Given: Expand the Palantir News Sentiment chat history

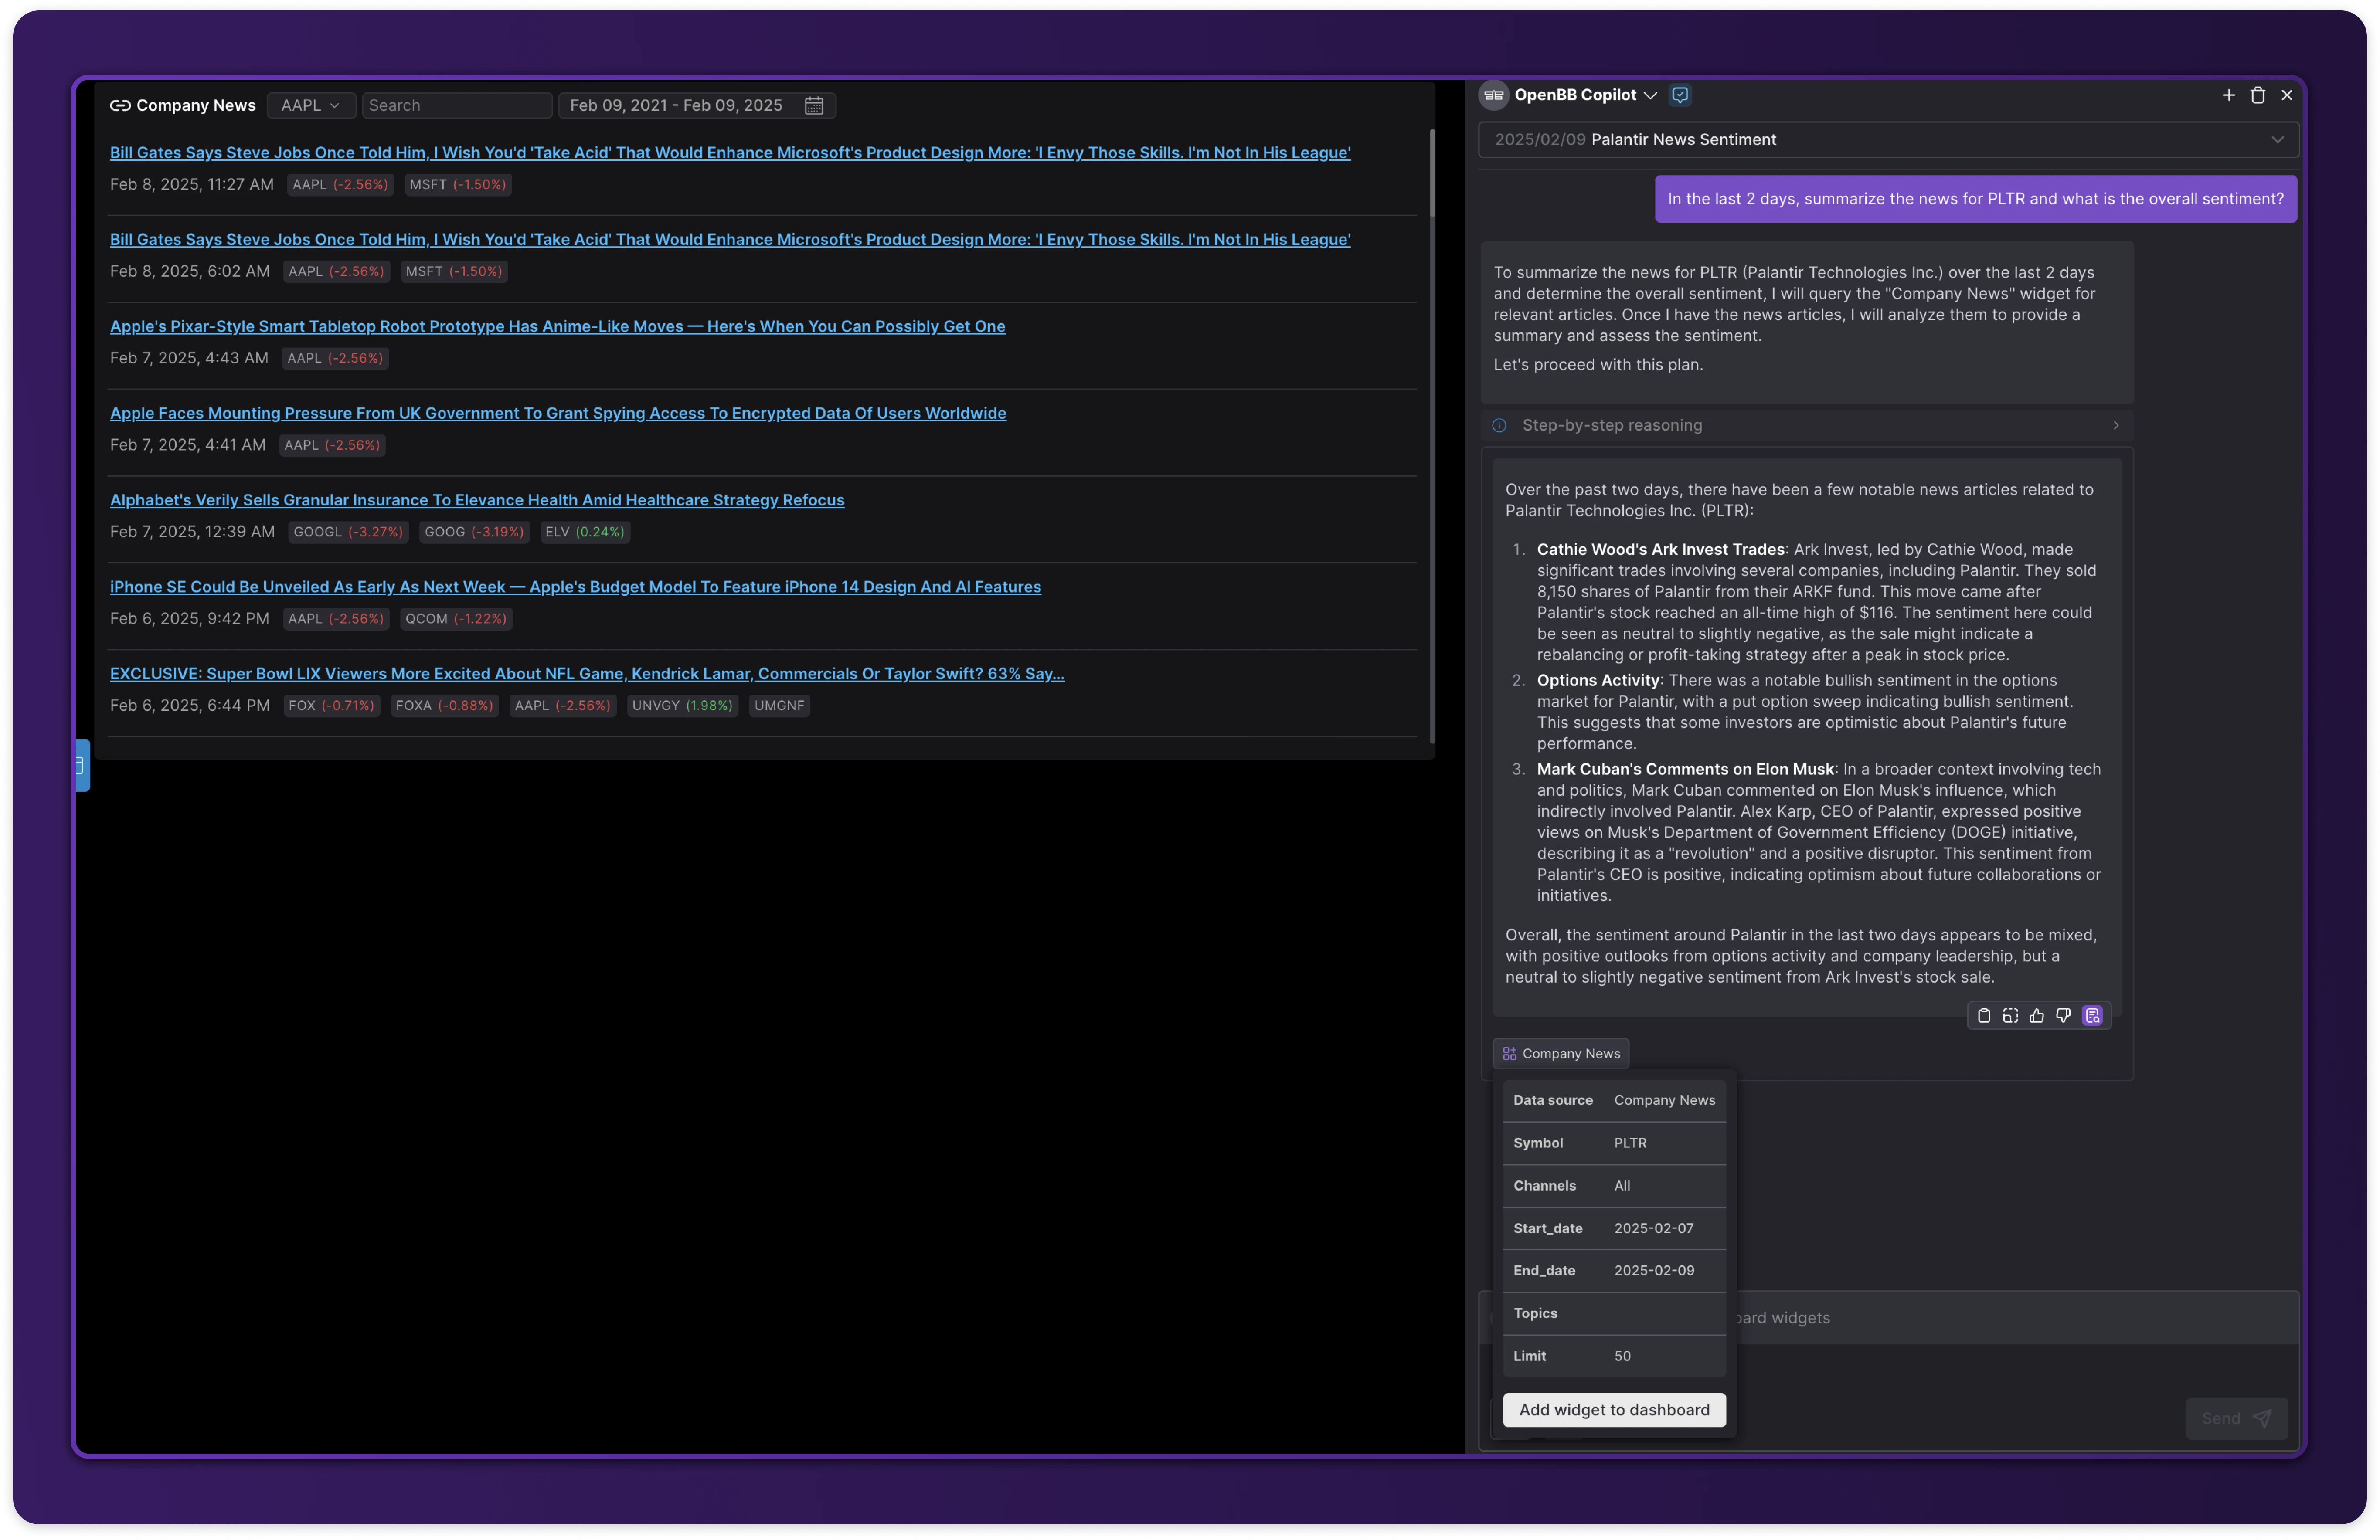Looking at the screenshot, I should coord(2277,140).
